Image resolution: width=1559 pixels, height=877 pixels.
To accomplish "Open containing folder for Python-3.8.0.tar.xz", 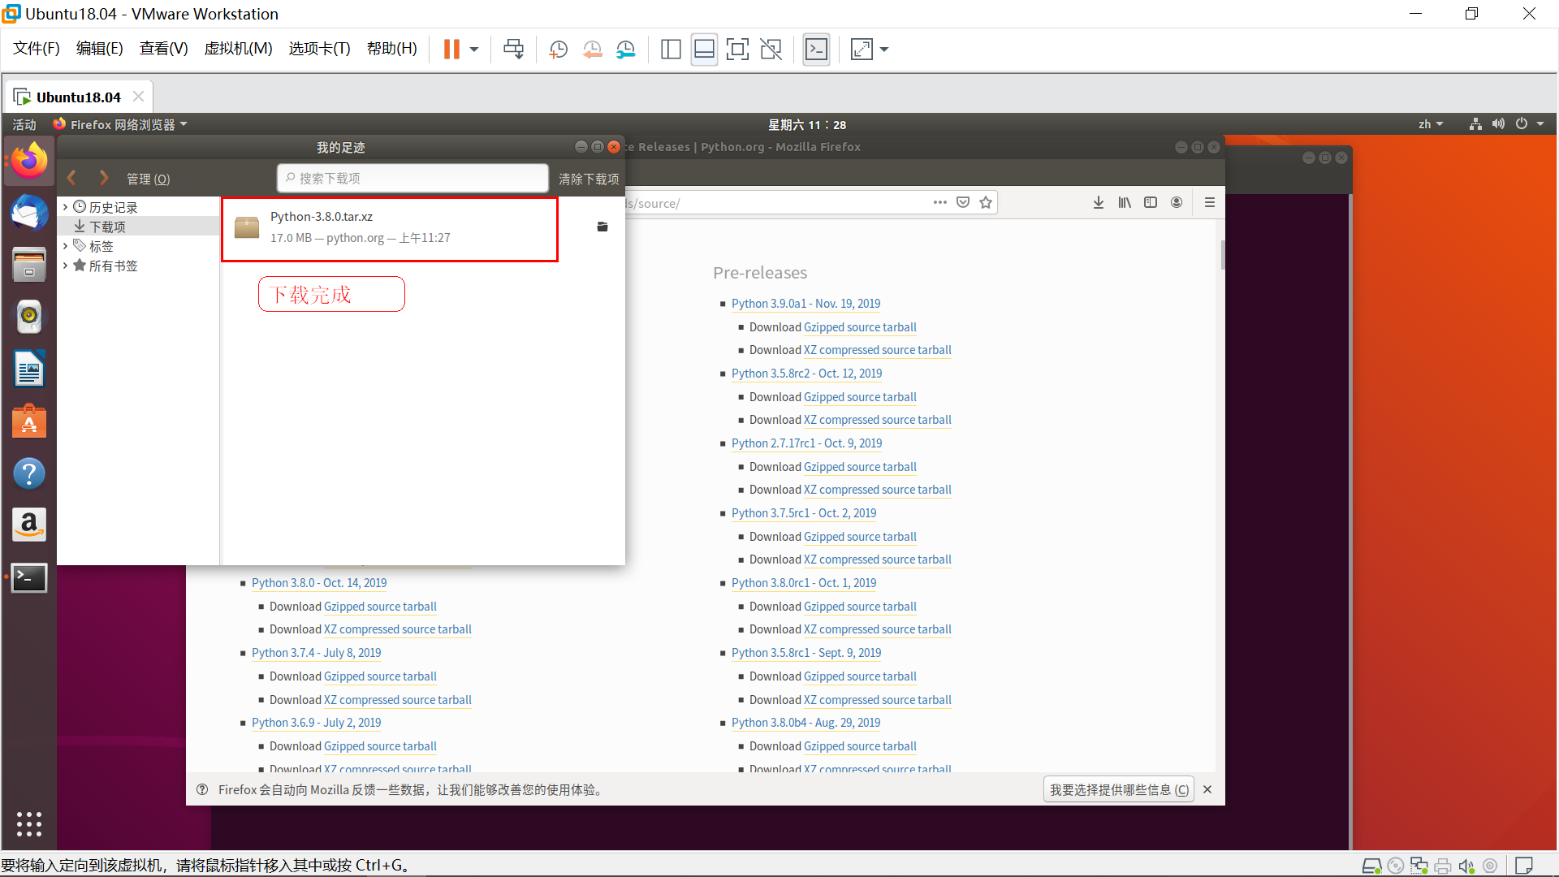I will tap(602, 227).
